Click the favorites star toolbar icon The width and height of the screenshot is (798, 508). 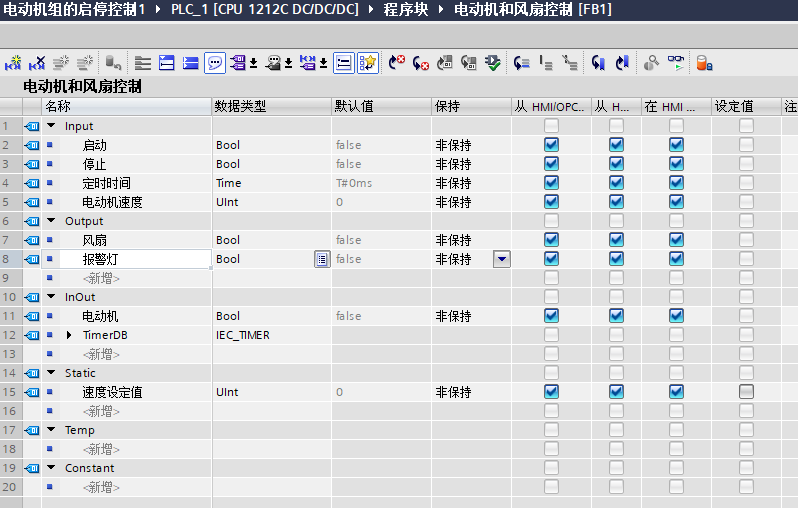(x=368, y=63)
